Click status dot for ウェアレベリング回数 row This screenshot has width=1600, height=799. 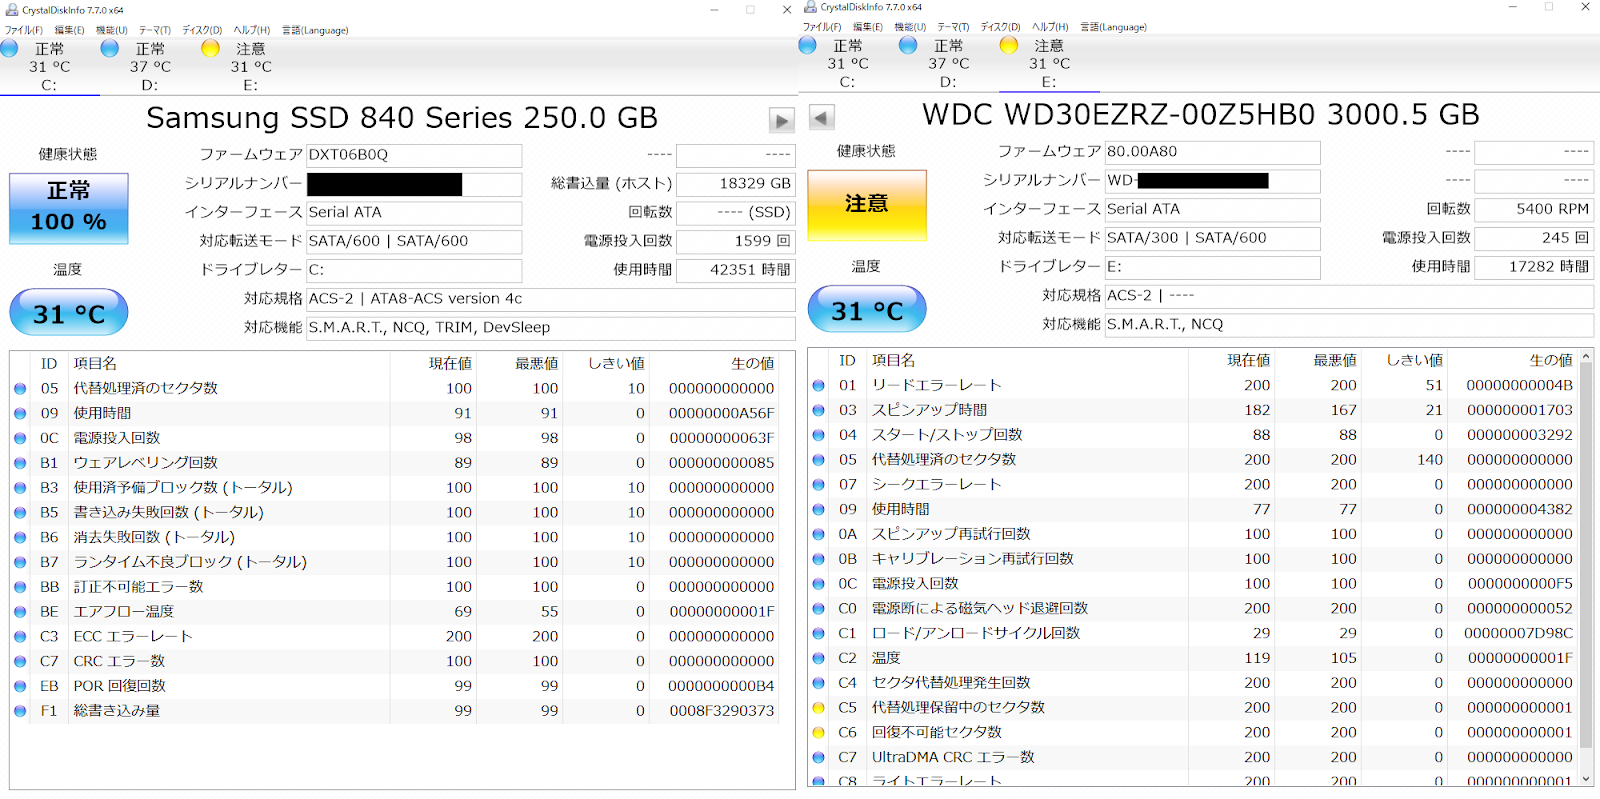point(20,463)
